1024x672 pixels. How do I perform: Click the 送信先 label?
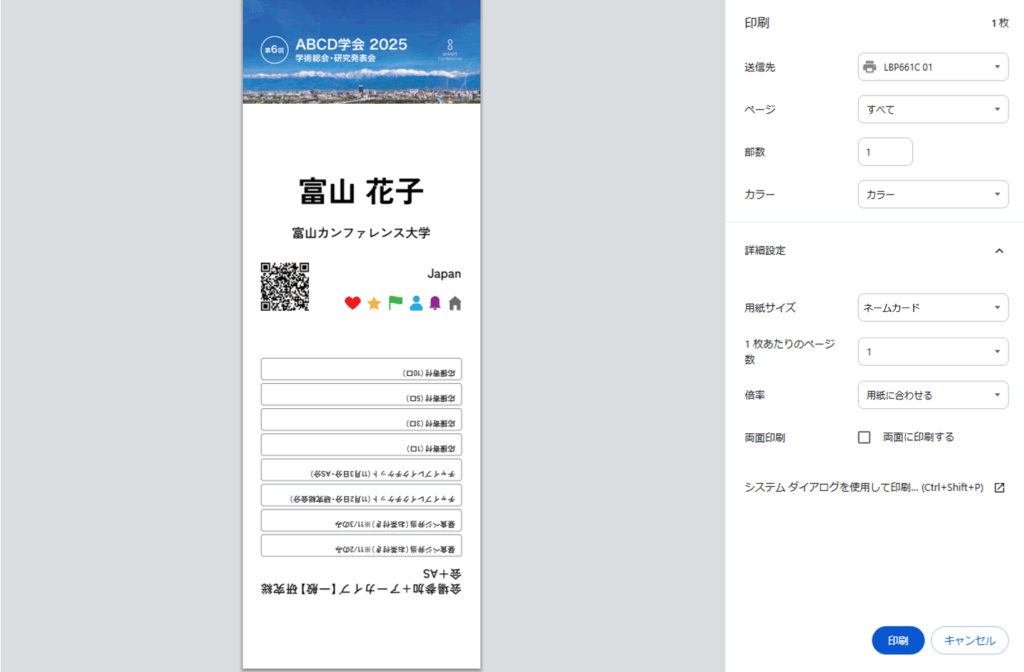pos(760,67)
